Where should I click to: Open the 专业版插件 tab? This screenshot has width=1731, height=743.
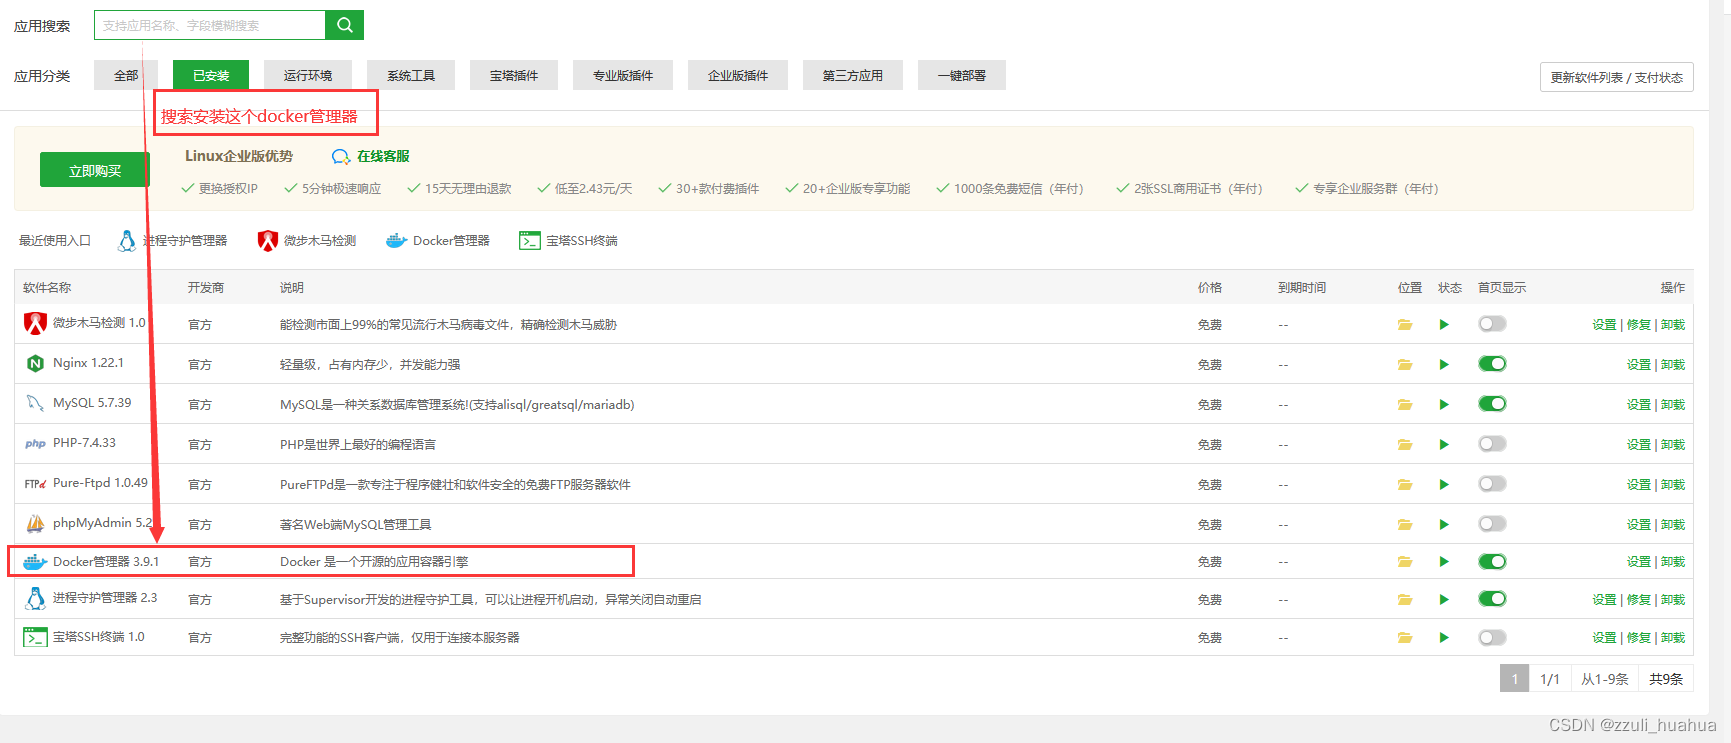point(623,75)
